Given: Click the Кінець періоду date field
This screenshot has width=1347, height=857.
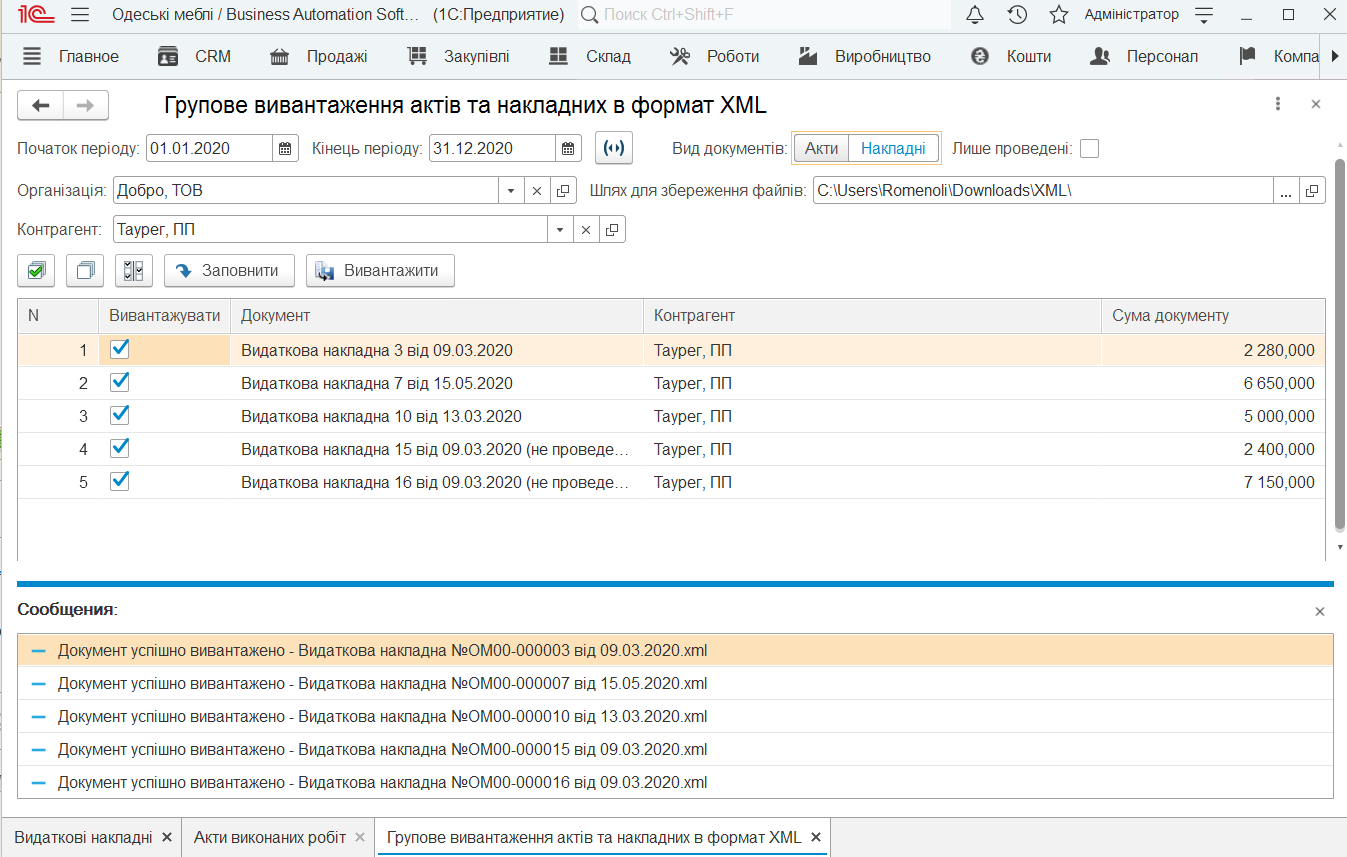Looking at the screenshot, I should (492, 149).
